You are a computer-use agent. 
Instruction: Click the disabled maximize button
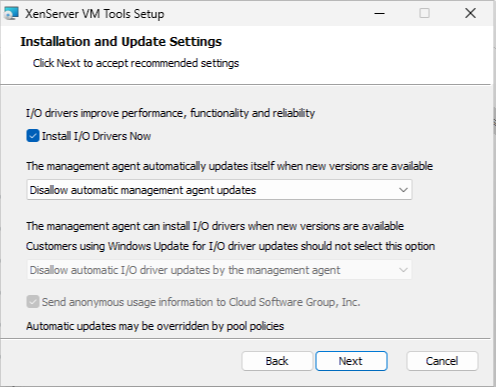click(x=424, y=13)
